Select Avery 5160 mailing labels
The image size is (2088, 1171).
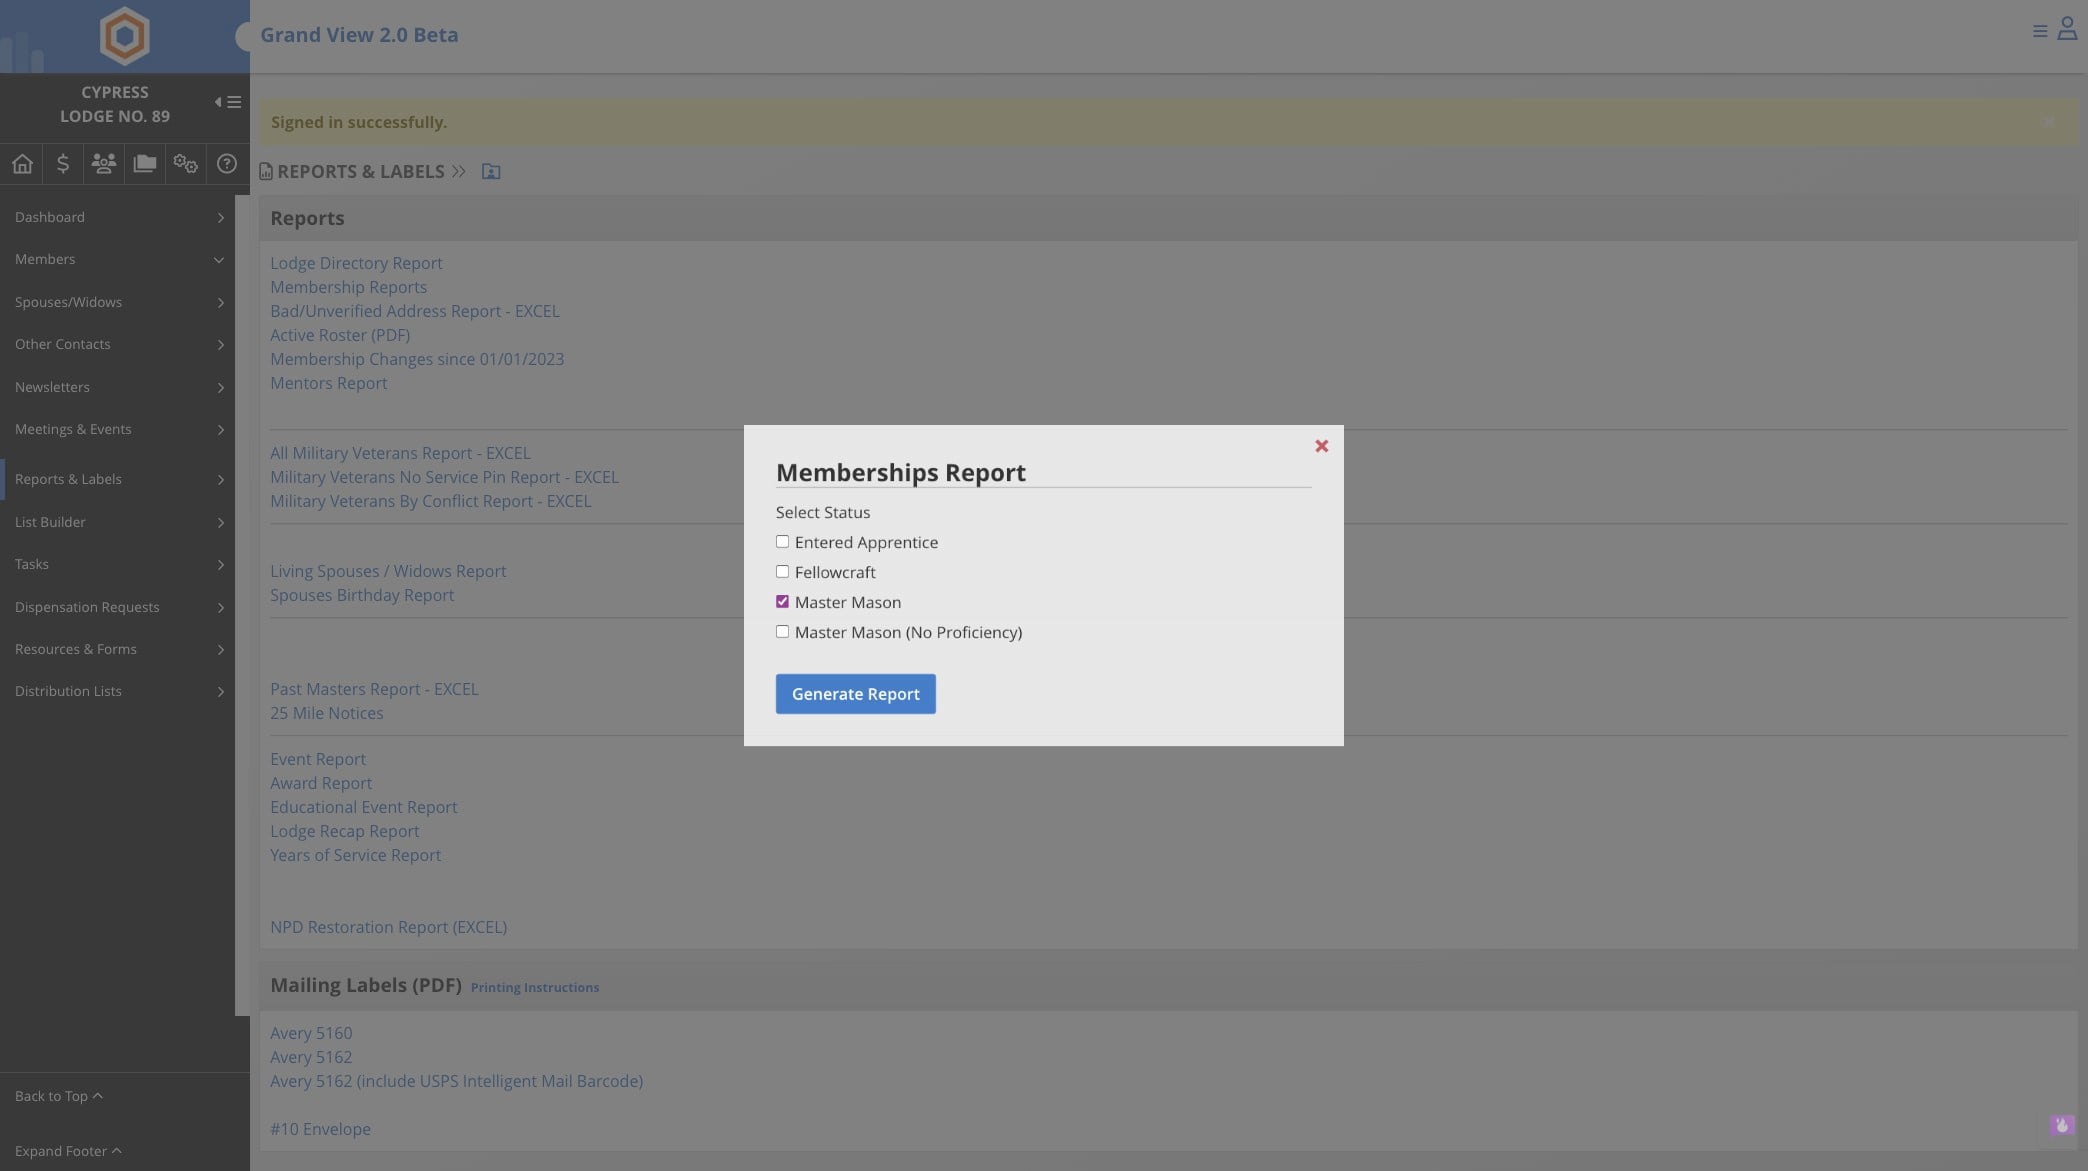point(311,1033)
